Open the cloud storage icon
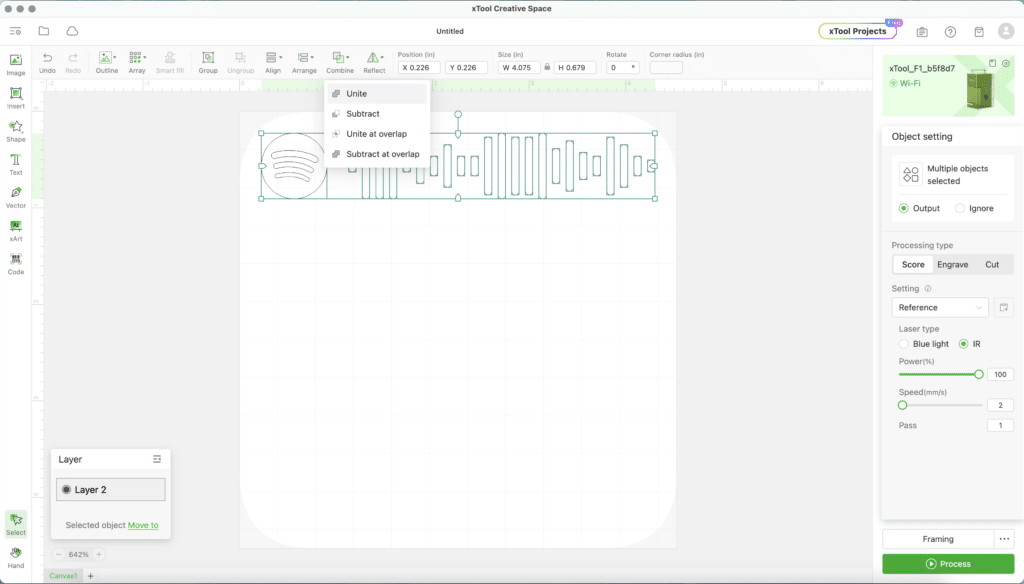 pyautogui.click(x=72, y=31)
